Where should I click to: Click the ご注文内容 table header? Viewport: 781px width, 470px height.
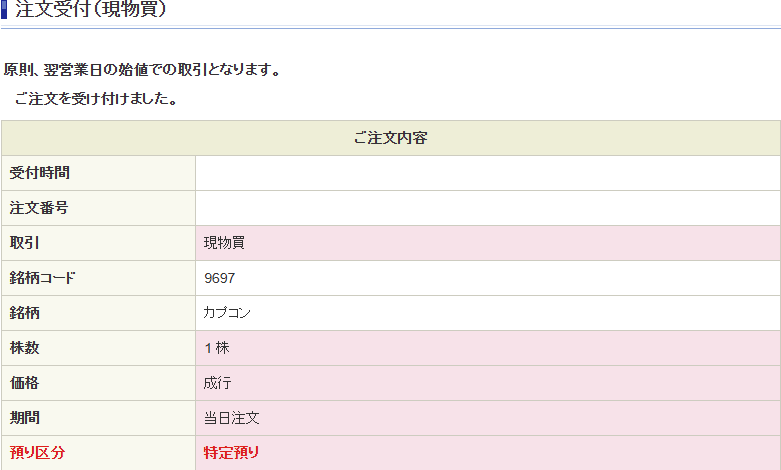click(x=390, y=138)
